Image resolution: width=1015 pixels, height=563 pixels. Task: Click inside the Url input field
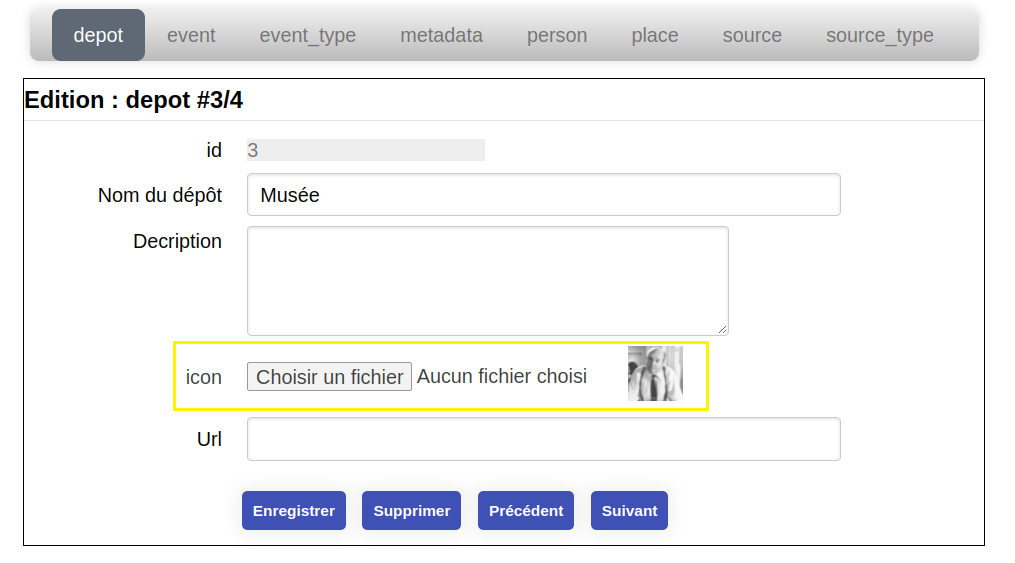(x=544, y=439)
